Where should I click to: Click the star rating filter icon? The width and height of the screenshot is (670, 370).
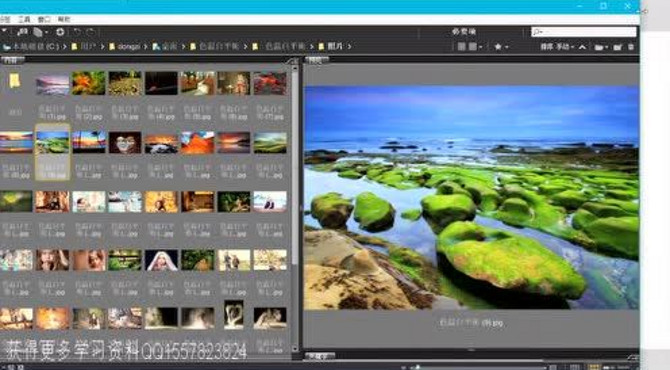(x=498, y=47)
